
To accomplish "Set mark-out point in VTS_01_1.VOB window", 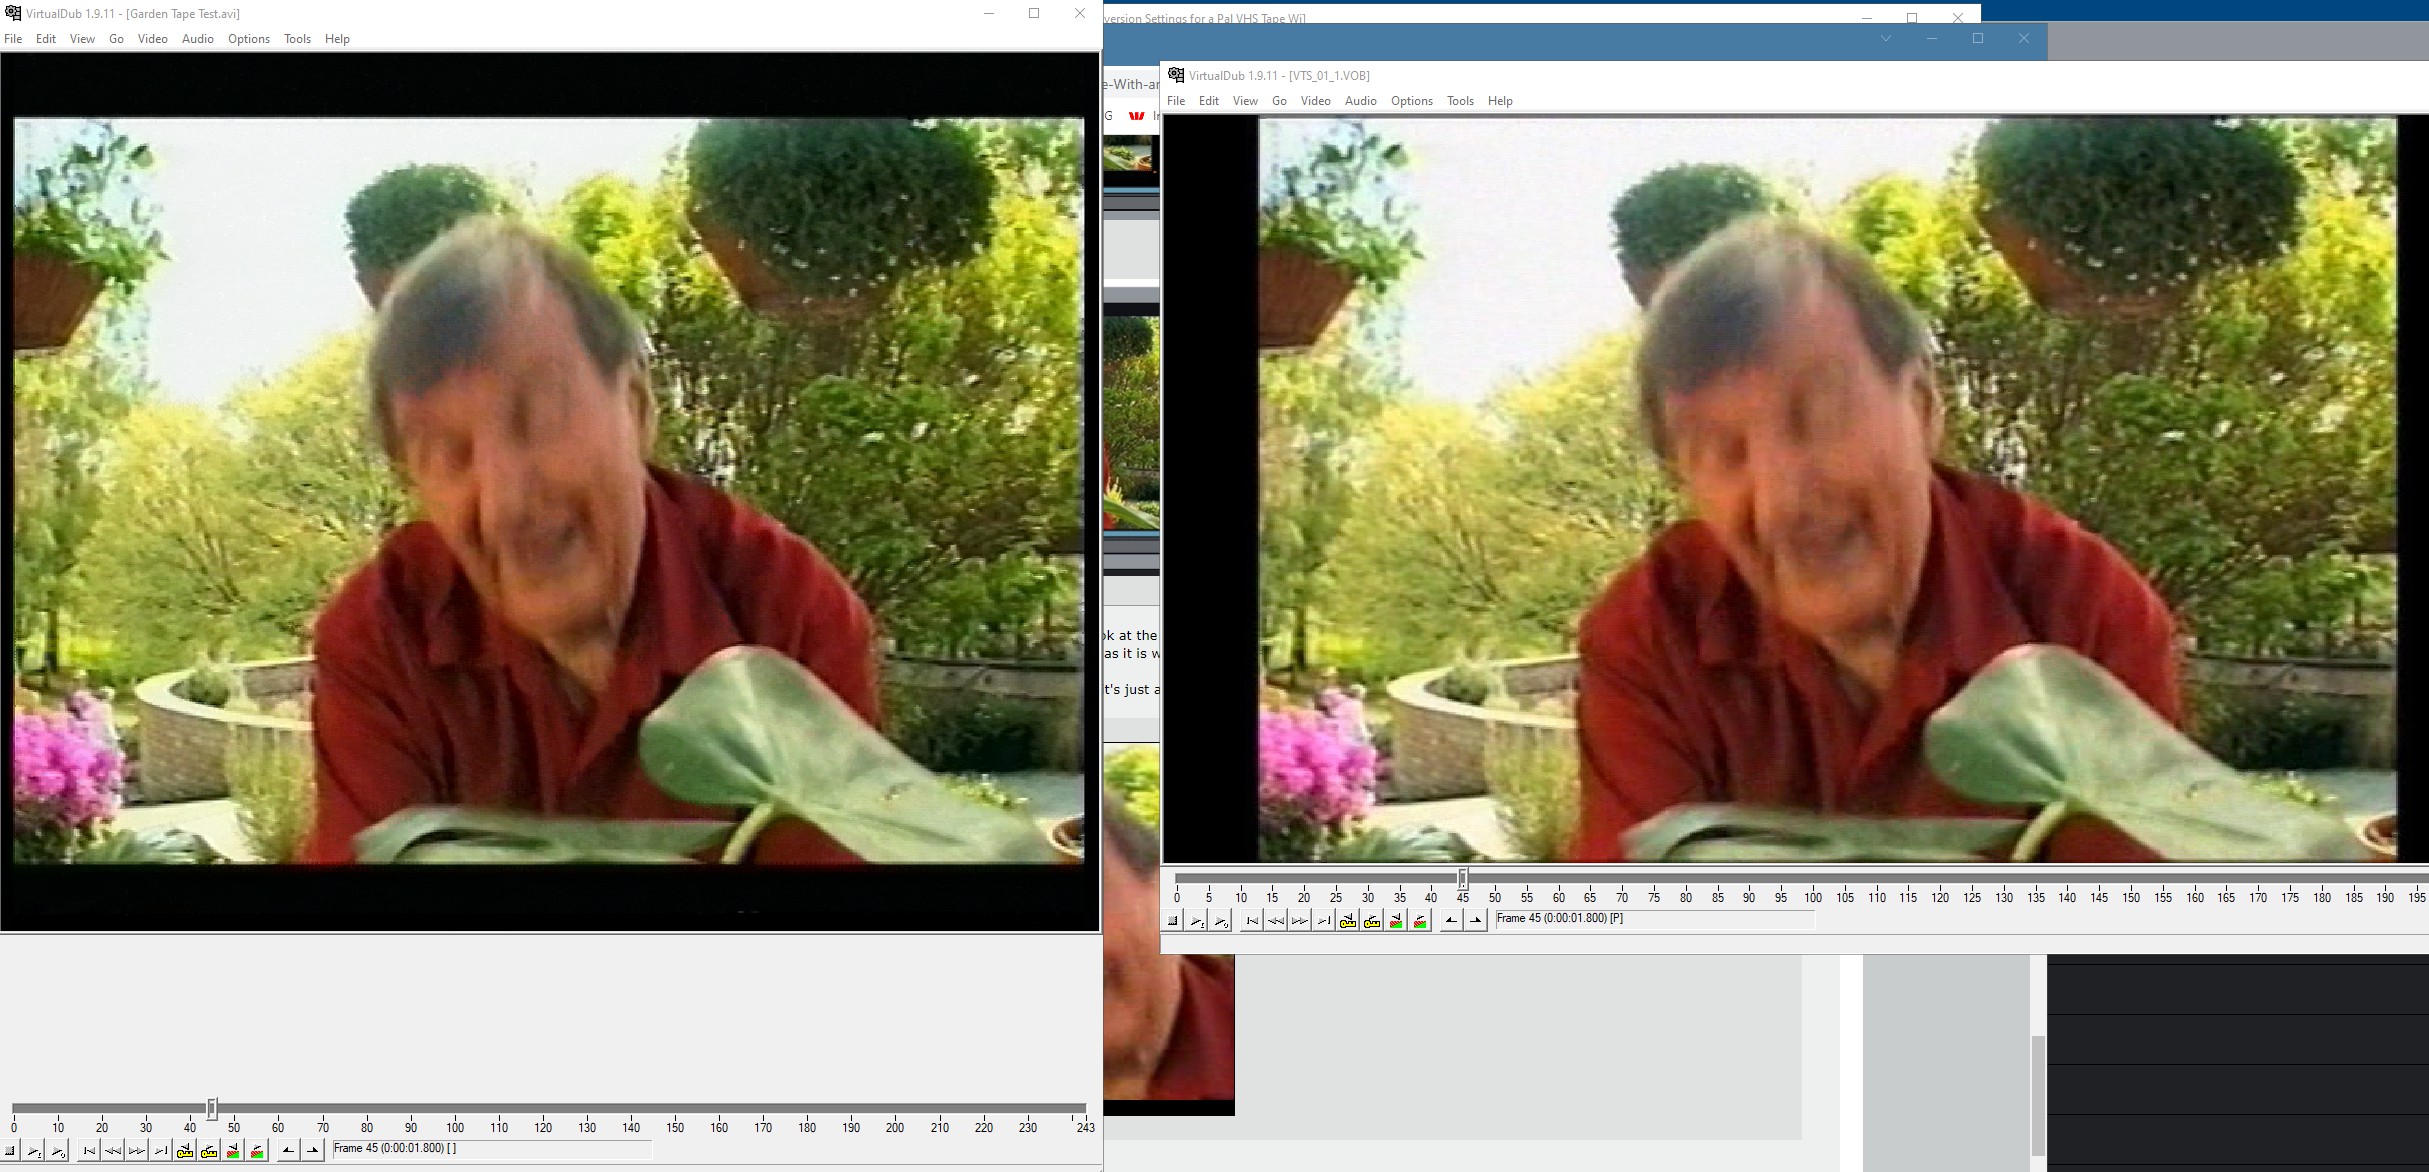I will click(x=1476, y=921).
